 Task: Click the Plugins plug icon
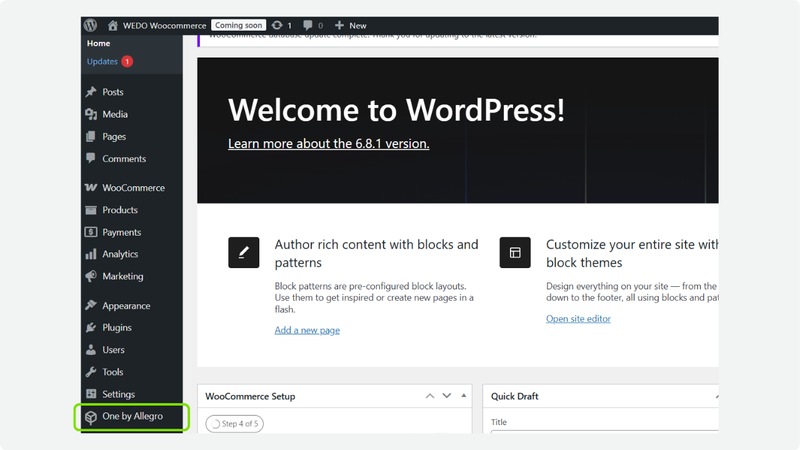tap(91, 328)
